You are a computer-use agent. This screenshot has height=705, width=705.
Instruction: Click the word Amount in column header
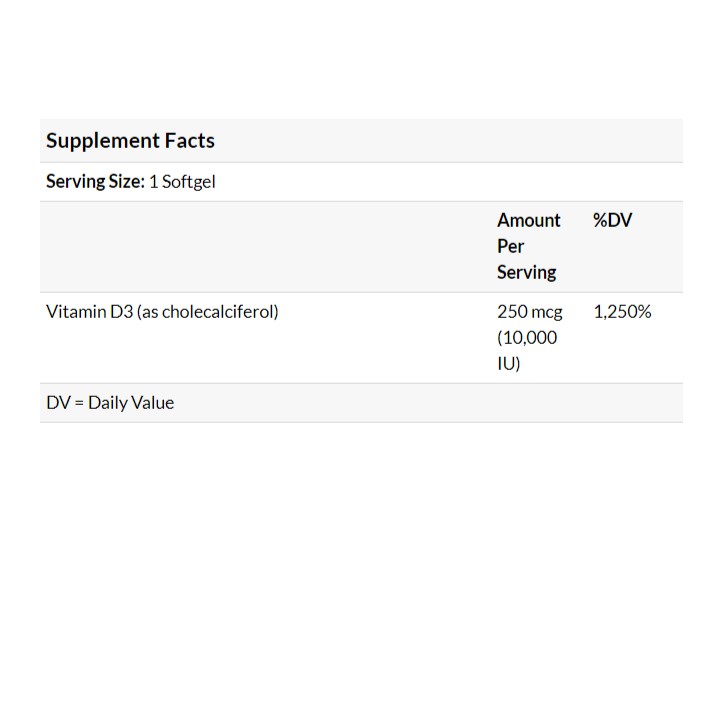tap(528, 220)
